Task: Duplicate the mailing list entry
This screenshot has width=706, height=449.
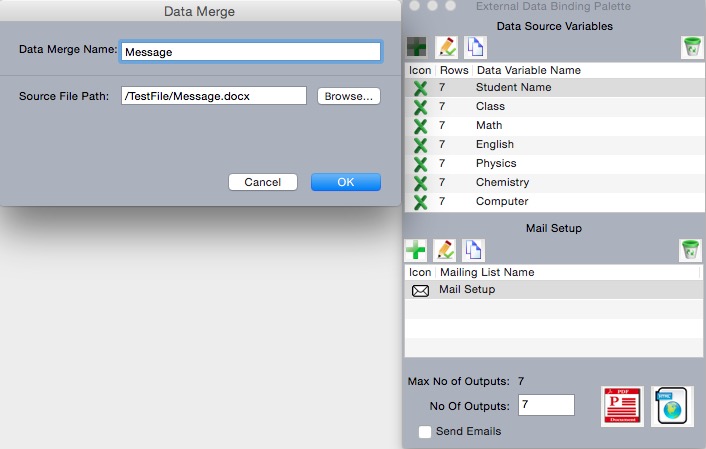Action: (x=473, y=250)
